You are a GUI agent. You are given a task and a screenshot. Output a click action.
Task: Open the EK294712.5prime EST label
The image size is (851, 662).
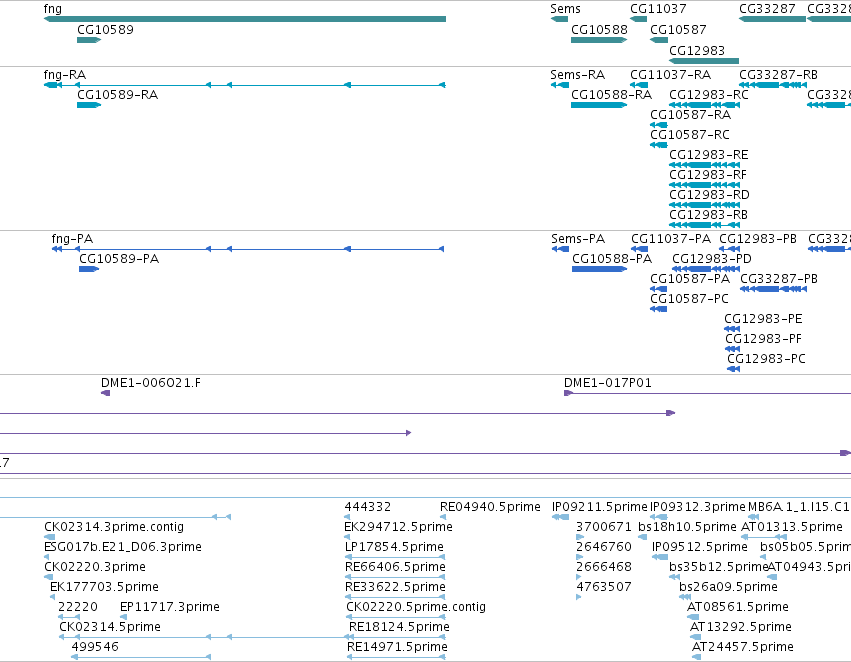[x=398, y=527]
